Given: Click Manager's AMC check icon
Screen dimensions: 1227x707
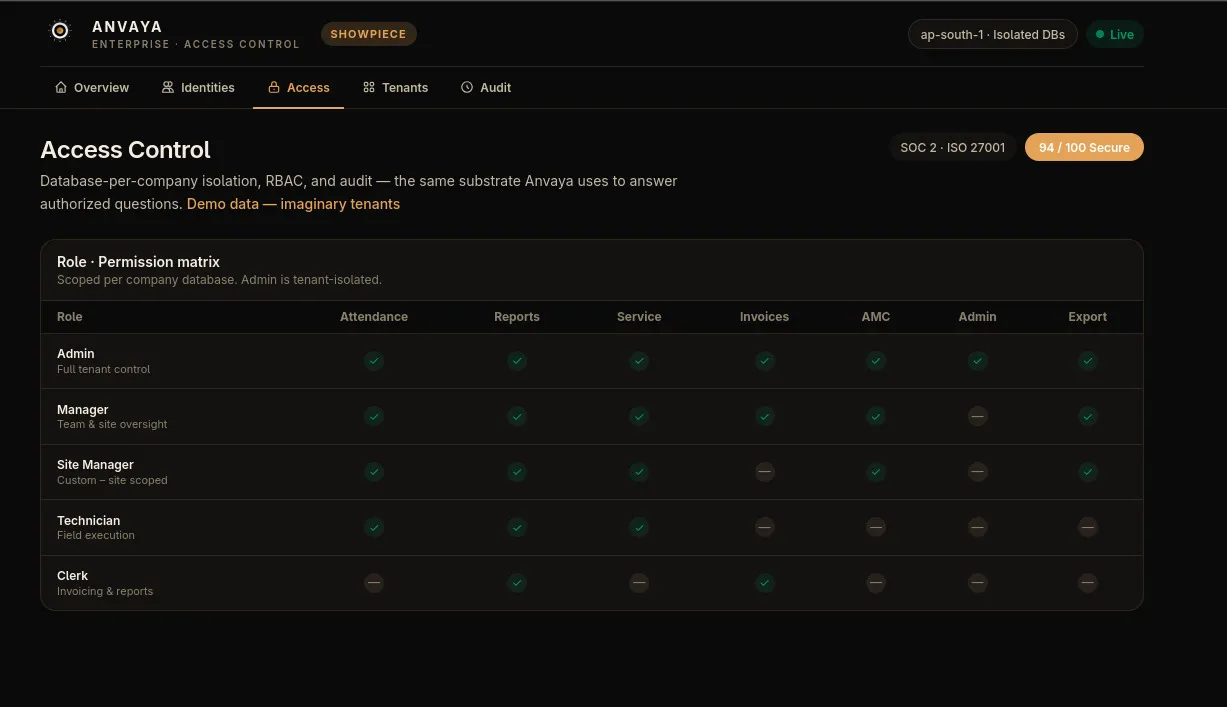Looking at the screenshot, I should click(x=876, y=416).
